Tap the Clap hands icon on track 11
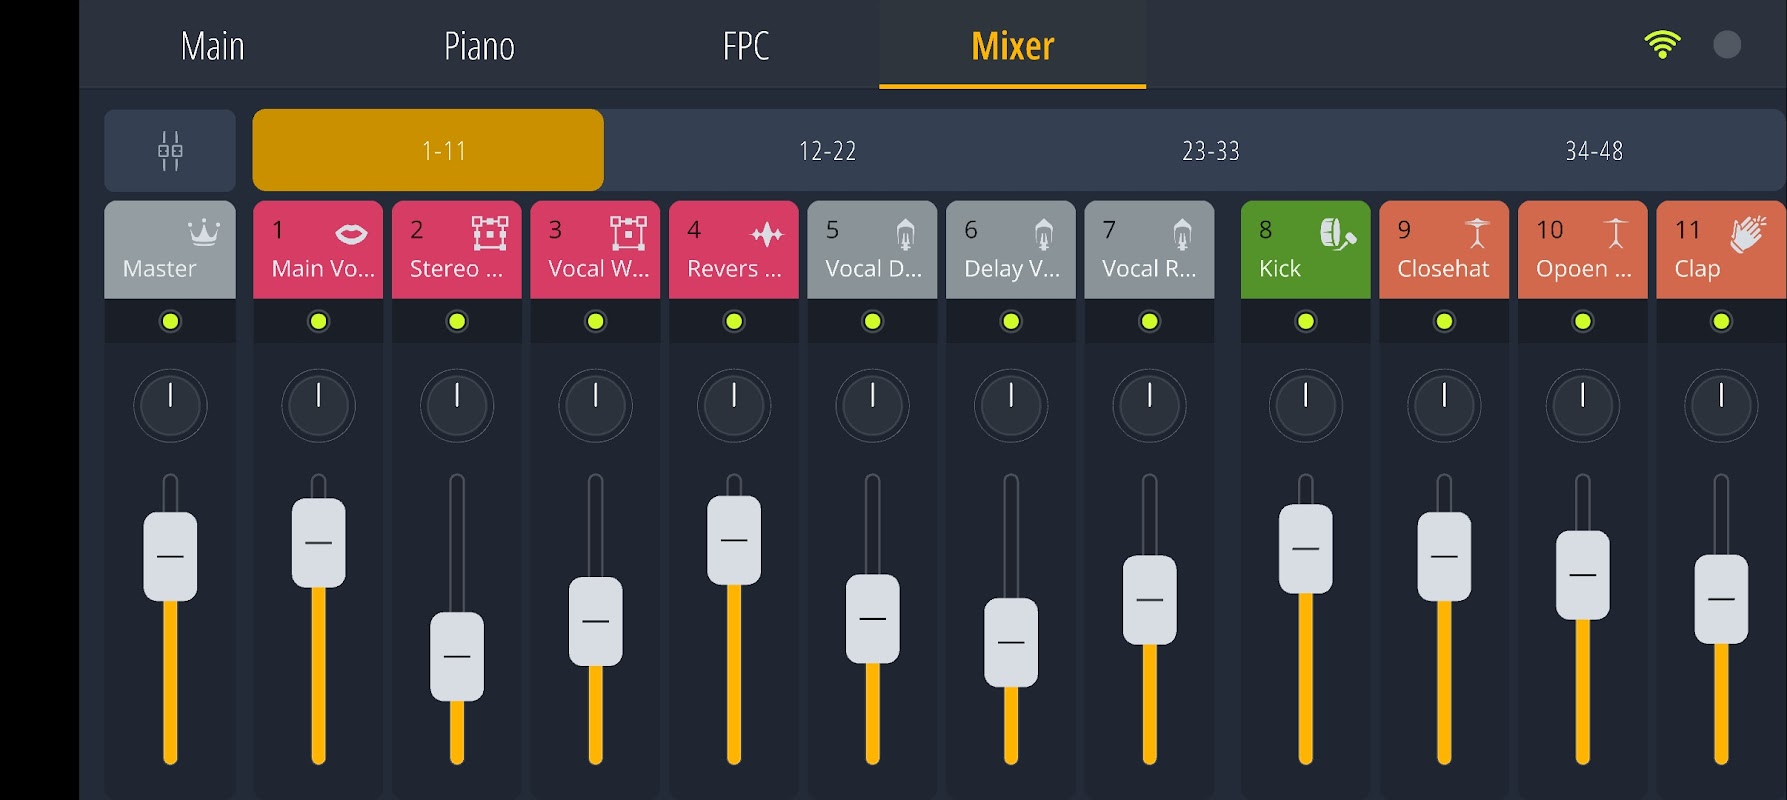Image resolution: width=1787 pixels, height=800 pixels. tap(1748, 234)
